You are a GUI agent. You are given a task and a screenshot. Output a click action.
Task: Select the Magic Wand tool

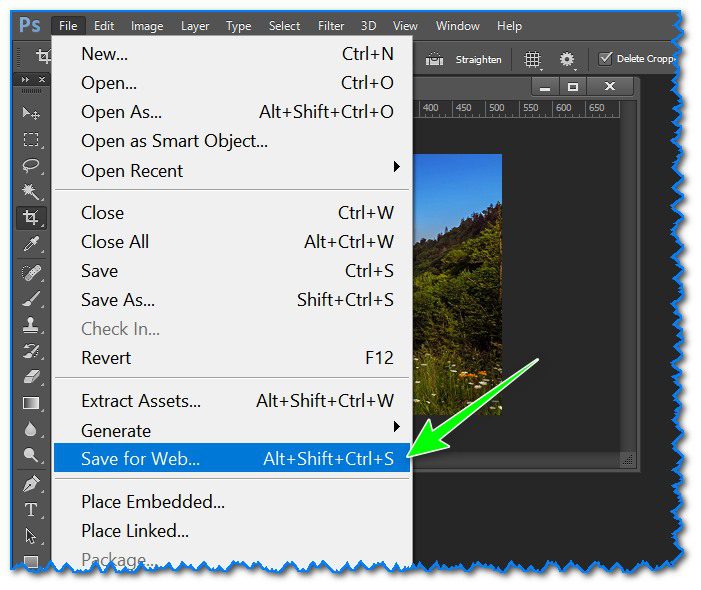[31, 192]
